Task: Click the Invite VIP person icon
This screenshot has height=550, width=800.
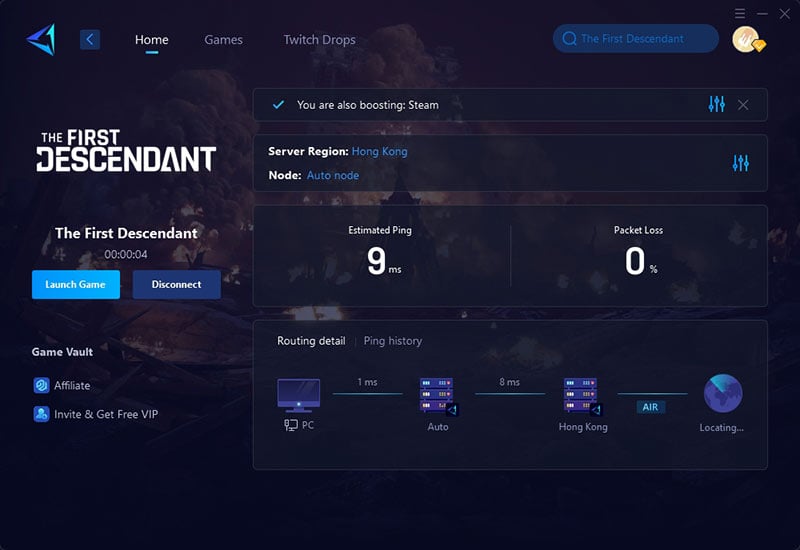Action: click(41, 414)
